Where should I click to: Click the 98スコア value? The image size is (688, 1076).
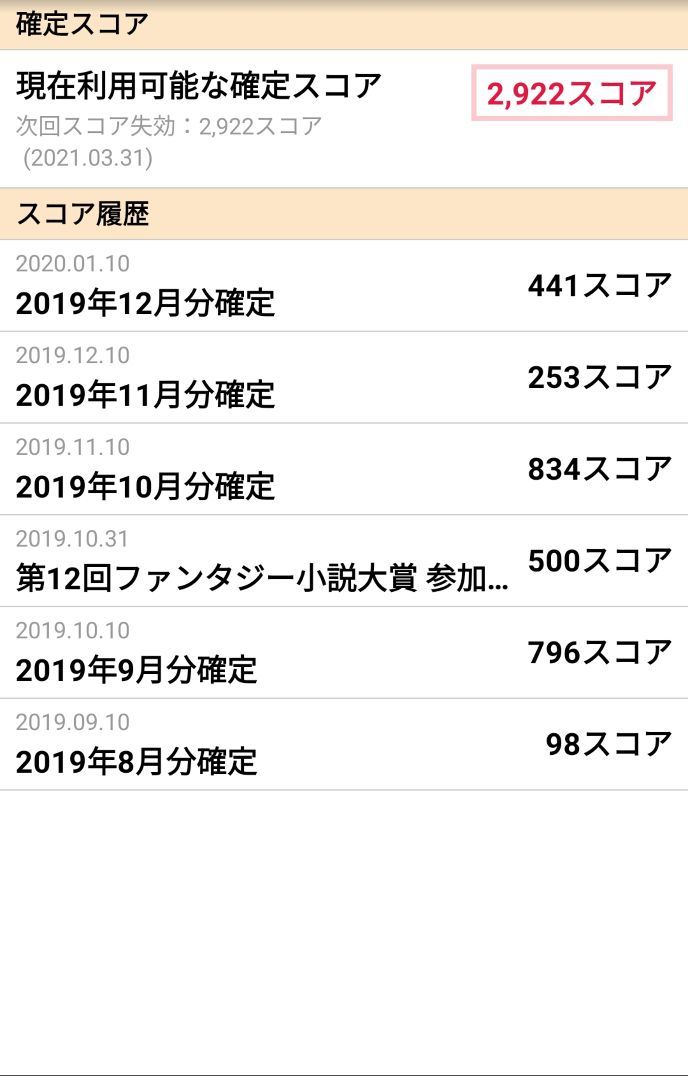point(608,744)
